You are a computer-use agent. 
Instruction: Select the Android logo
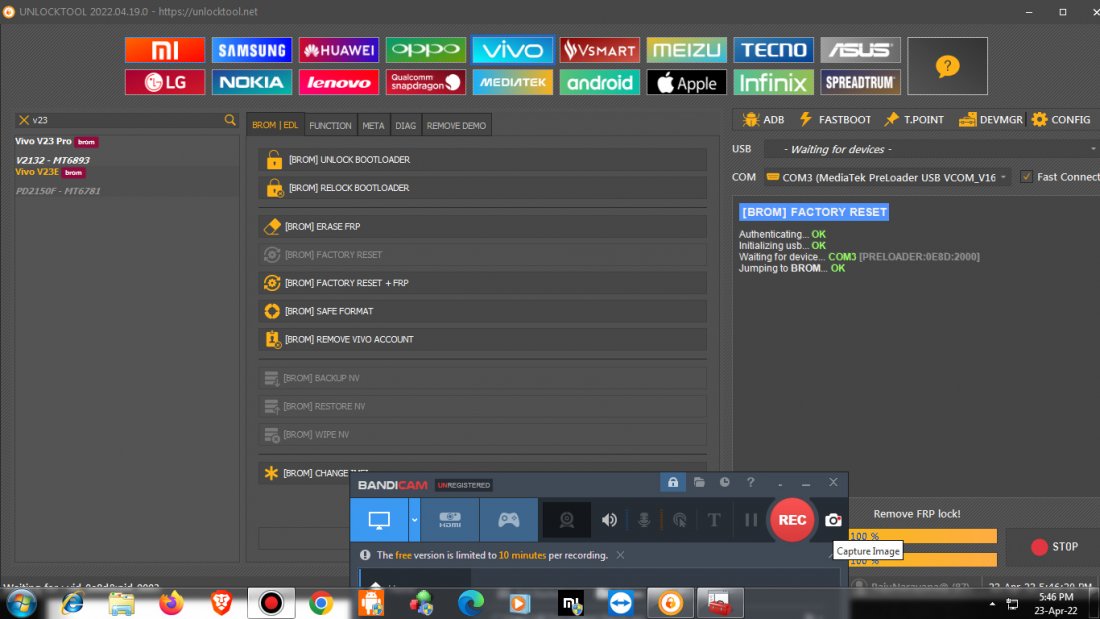pyautogui.click(x=600, y=82)
